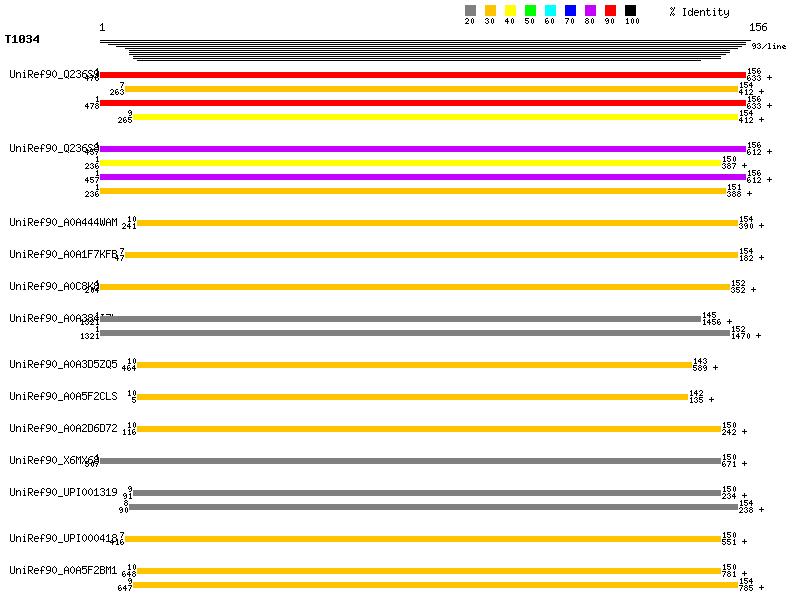Click the gray 20% identity legend swatch
Screen dimensions: 800x600
click(470, 11)
